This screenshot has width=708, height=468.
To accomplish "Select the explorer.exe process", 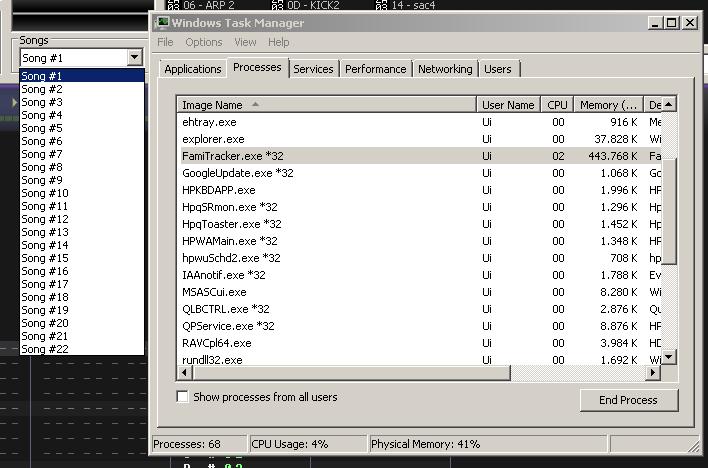I will pos(213,139).
